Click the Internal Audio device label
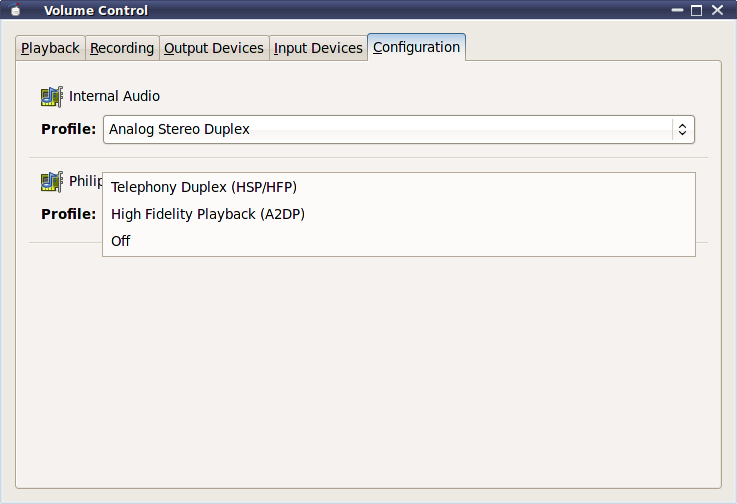The height and width of the screenshot is (504, 737). (114, 96)
